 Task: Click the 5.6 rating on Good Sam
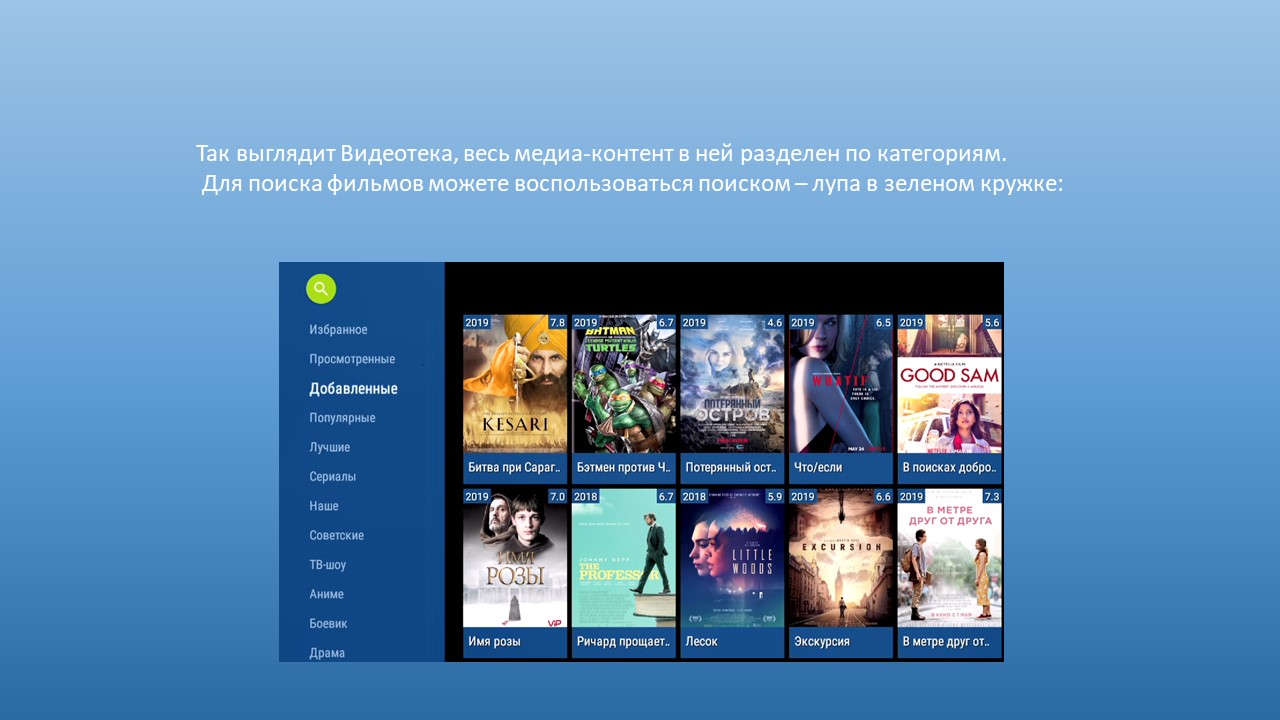point(992,323)
